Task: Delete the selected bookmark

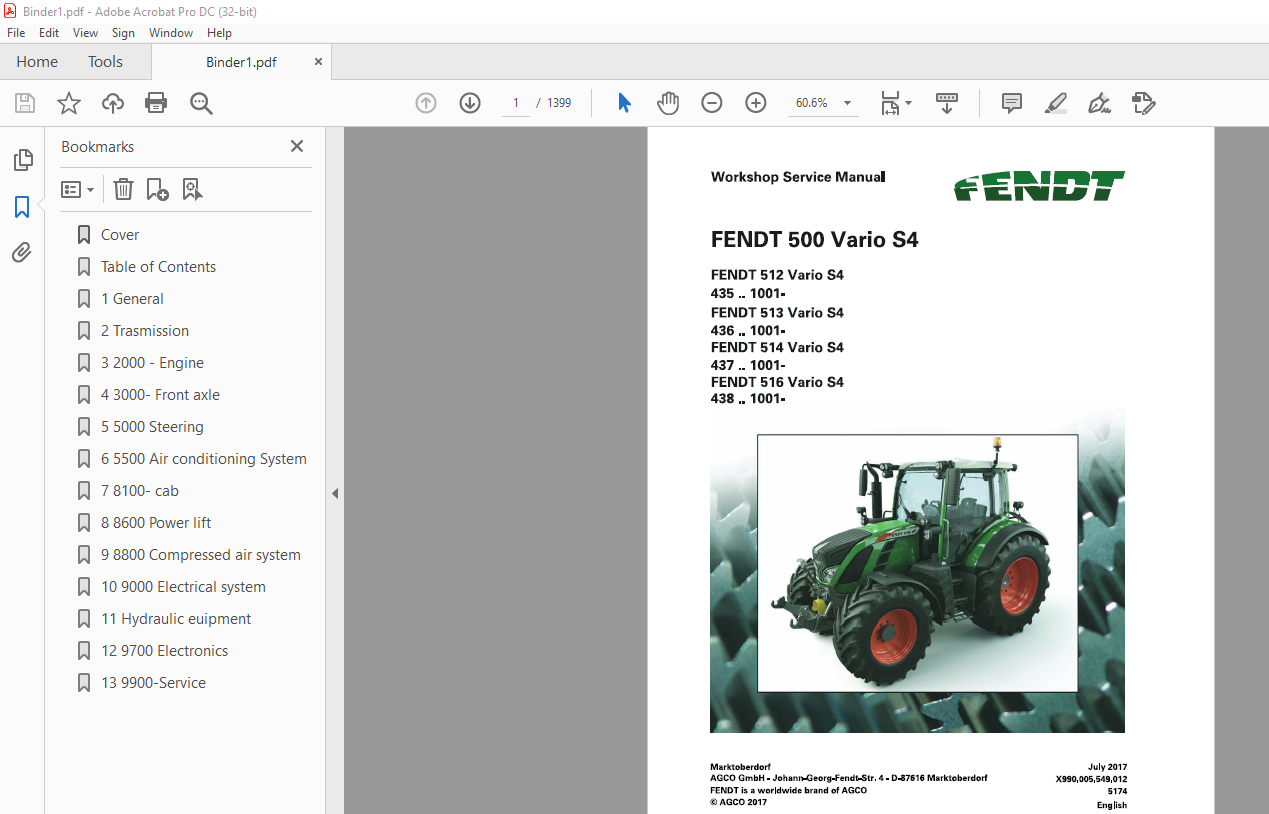Action: point(123,189)
